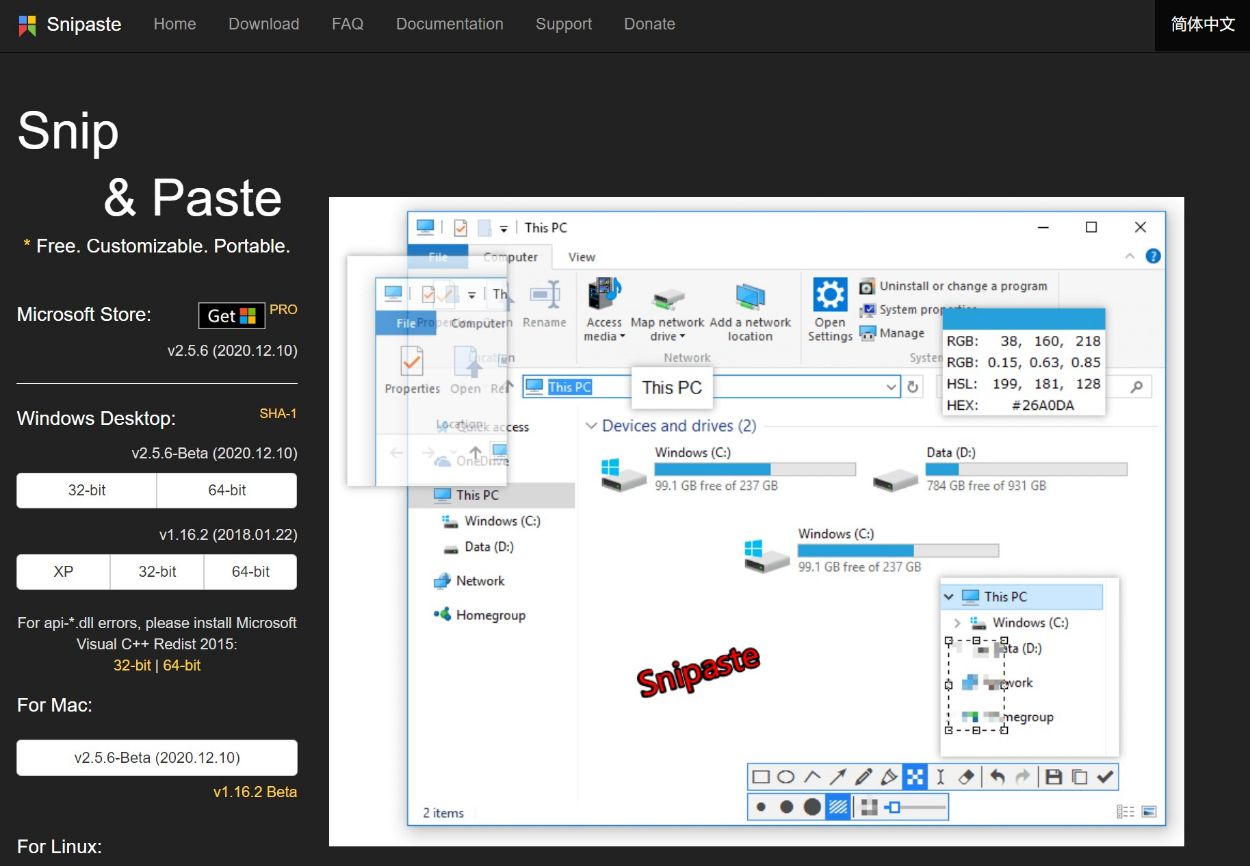Click the Data (D:) drive usage bar
1250x866 pixels.
[1027, 469]
